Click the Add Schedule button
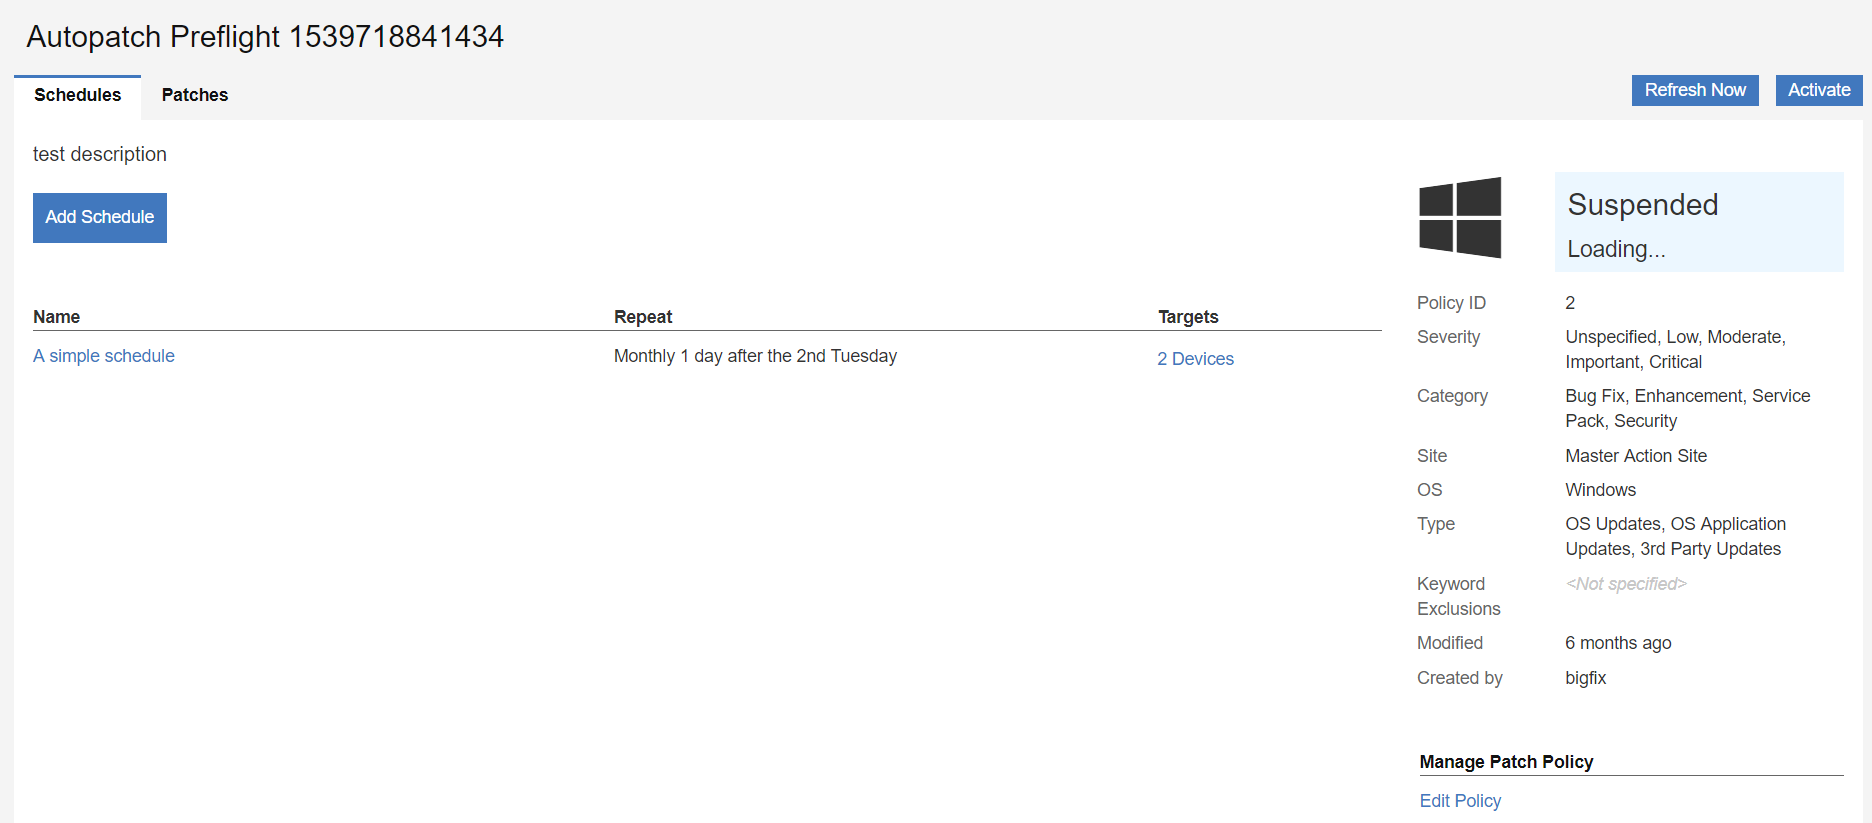The image size is (1872, 823). [x=100, y=217]
